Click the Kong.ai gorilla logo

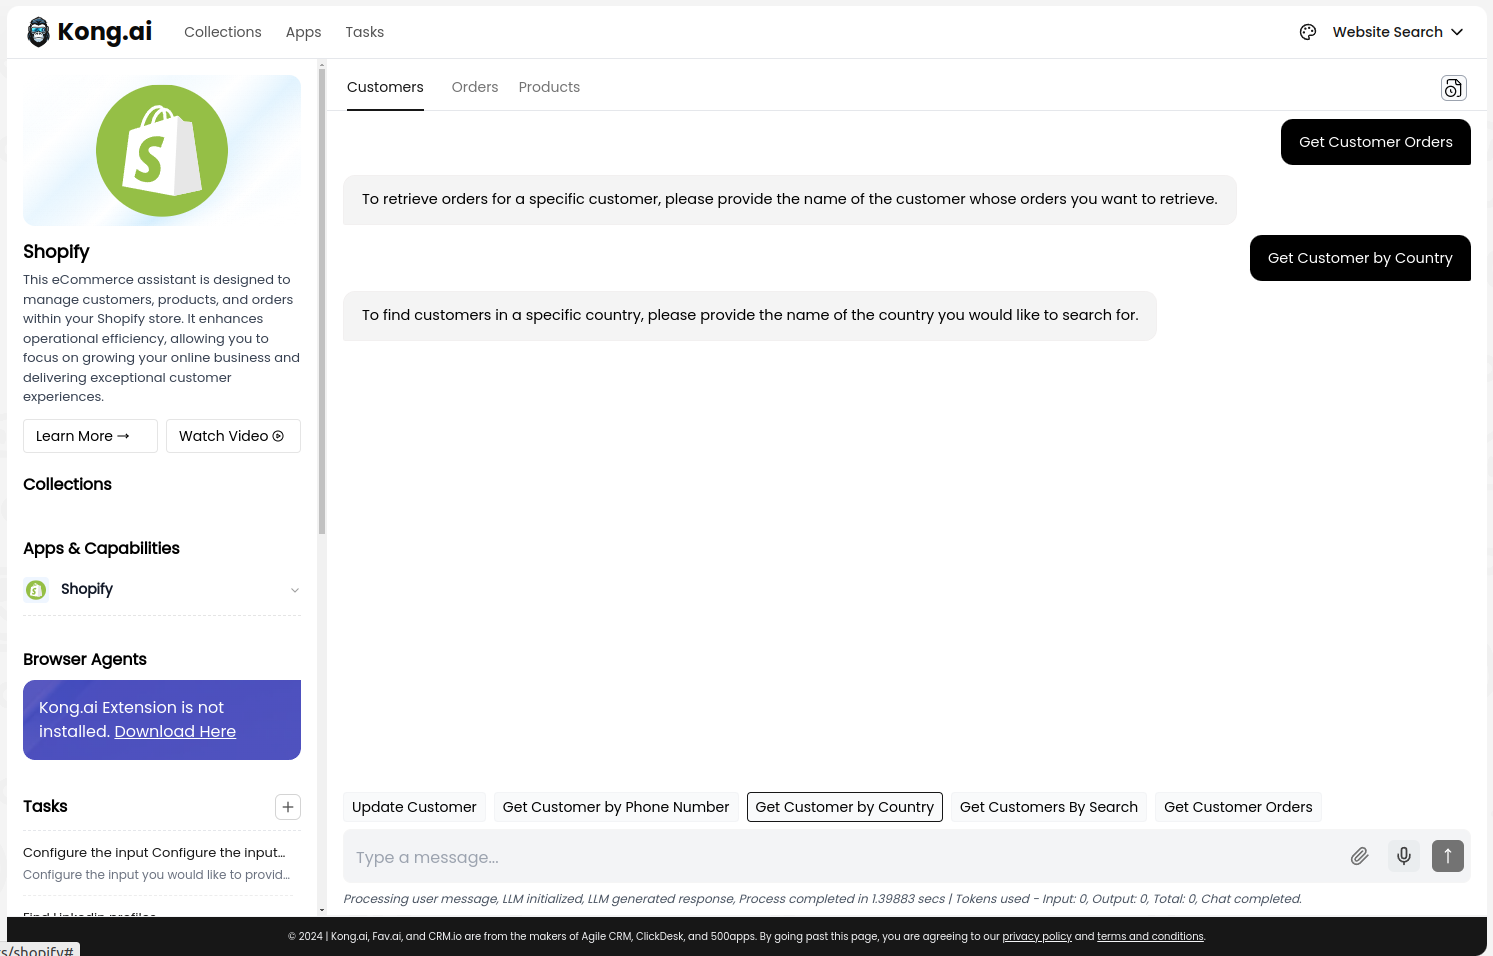click(38, 32)
